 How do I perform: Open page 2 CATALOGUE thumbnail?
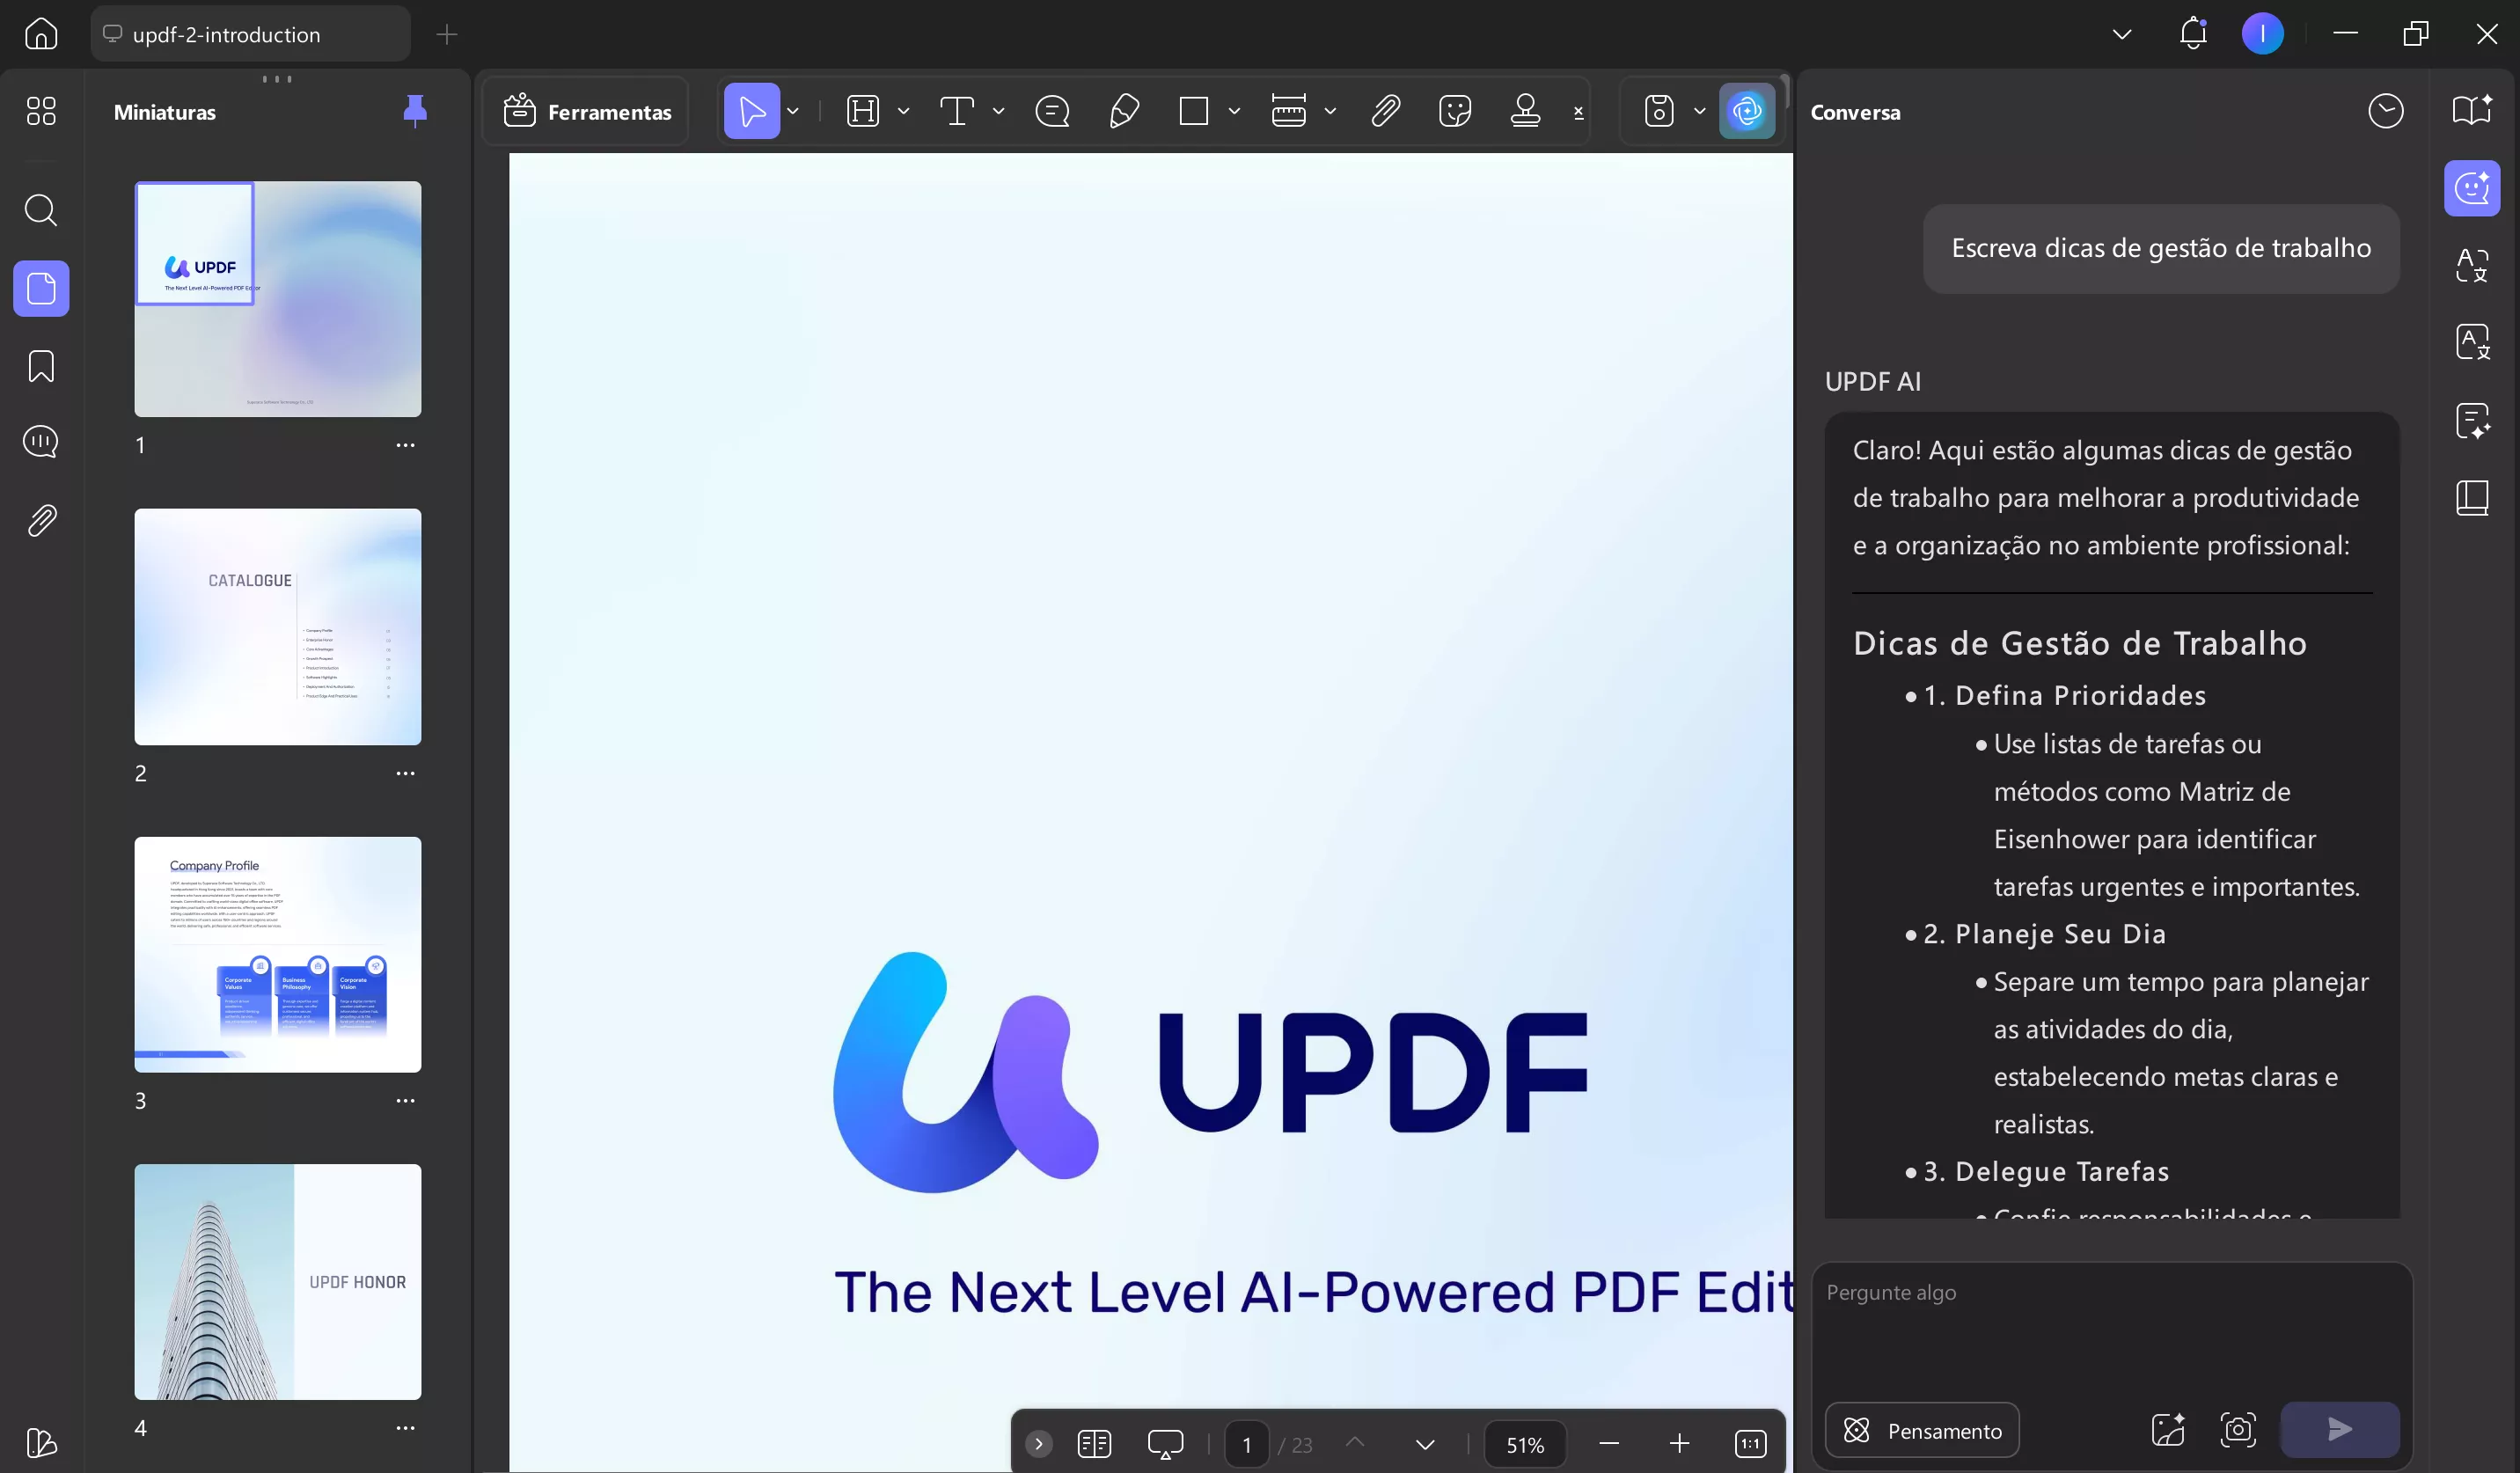[x=278, y=627]
